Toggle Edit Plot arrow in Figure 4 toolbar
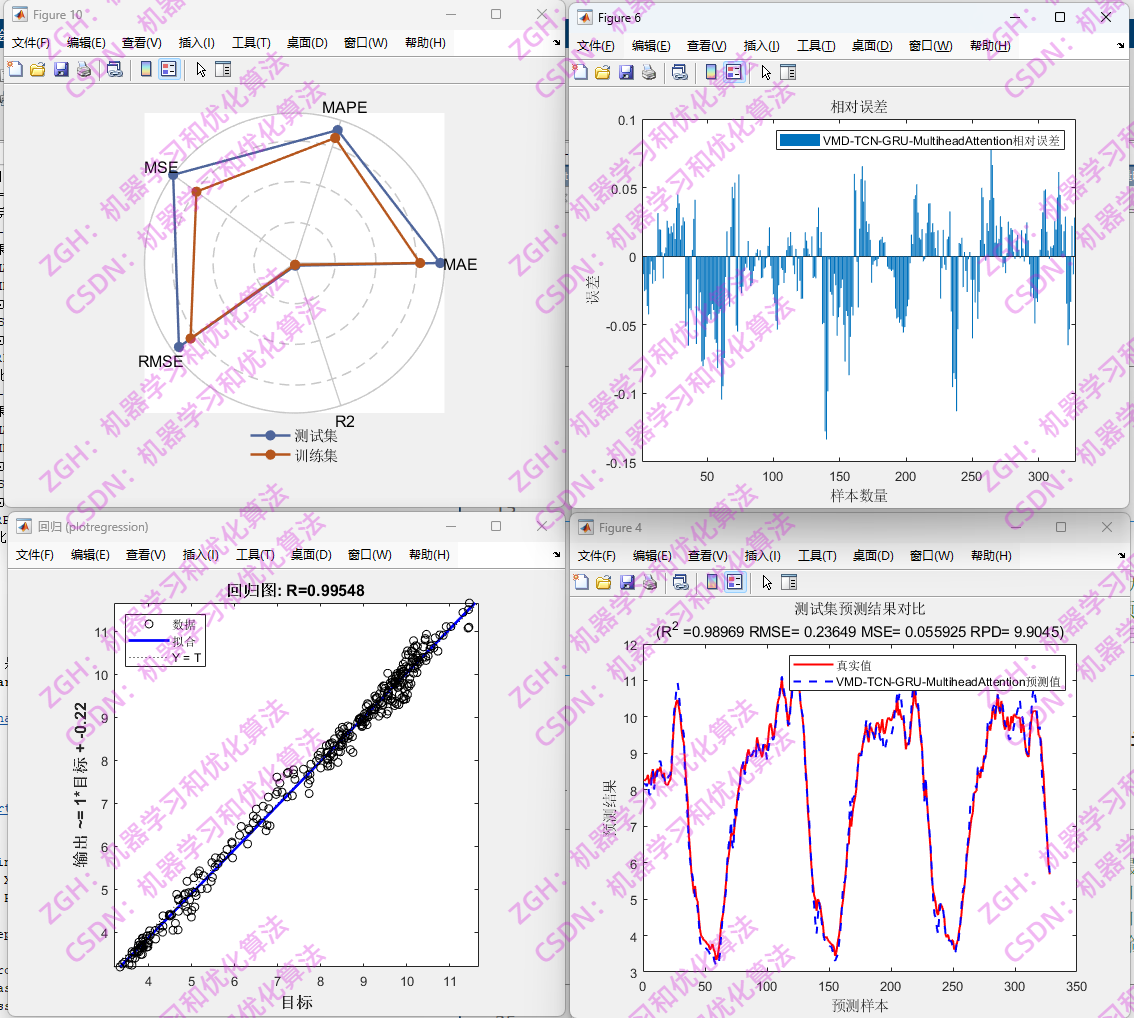This screenshot has height=1018, width=1134. (x=767, y=582)
